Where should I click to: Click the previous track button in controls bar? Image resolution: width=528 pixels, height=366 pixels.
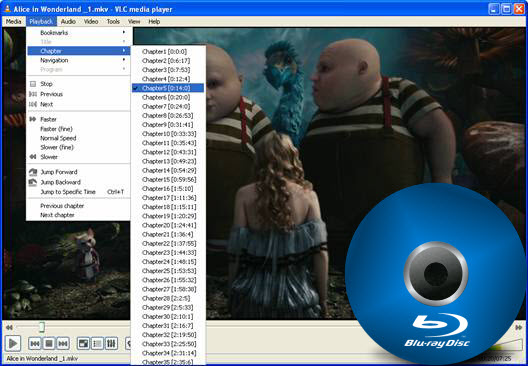(35, 343)
